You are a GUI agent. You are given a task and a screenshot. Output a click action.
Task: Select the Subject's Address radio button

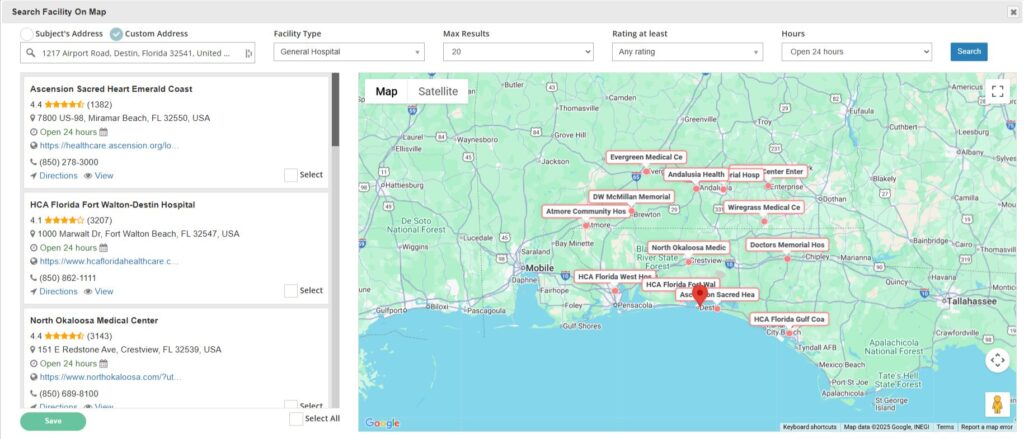tap(27, 34)
